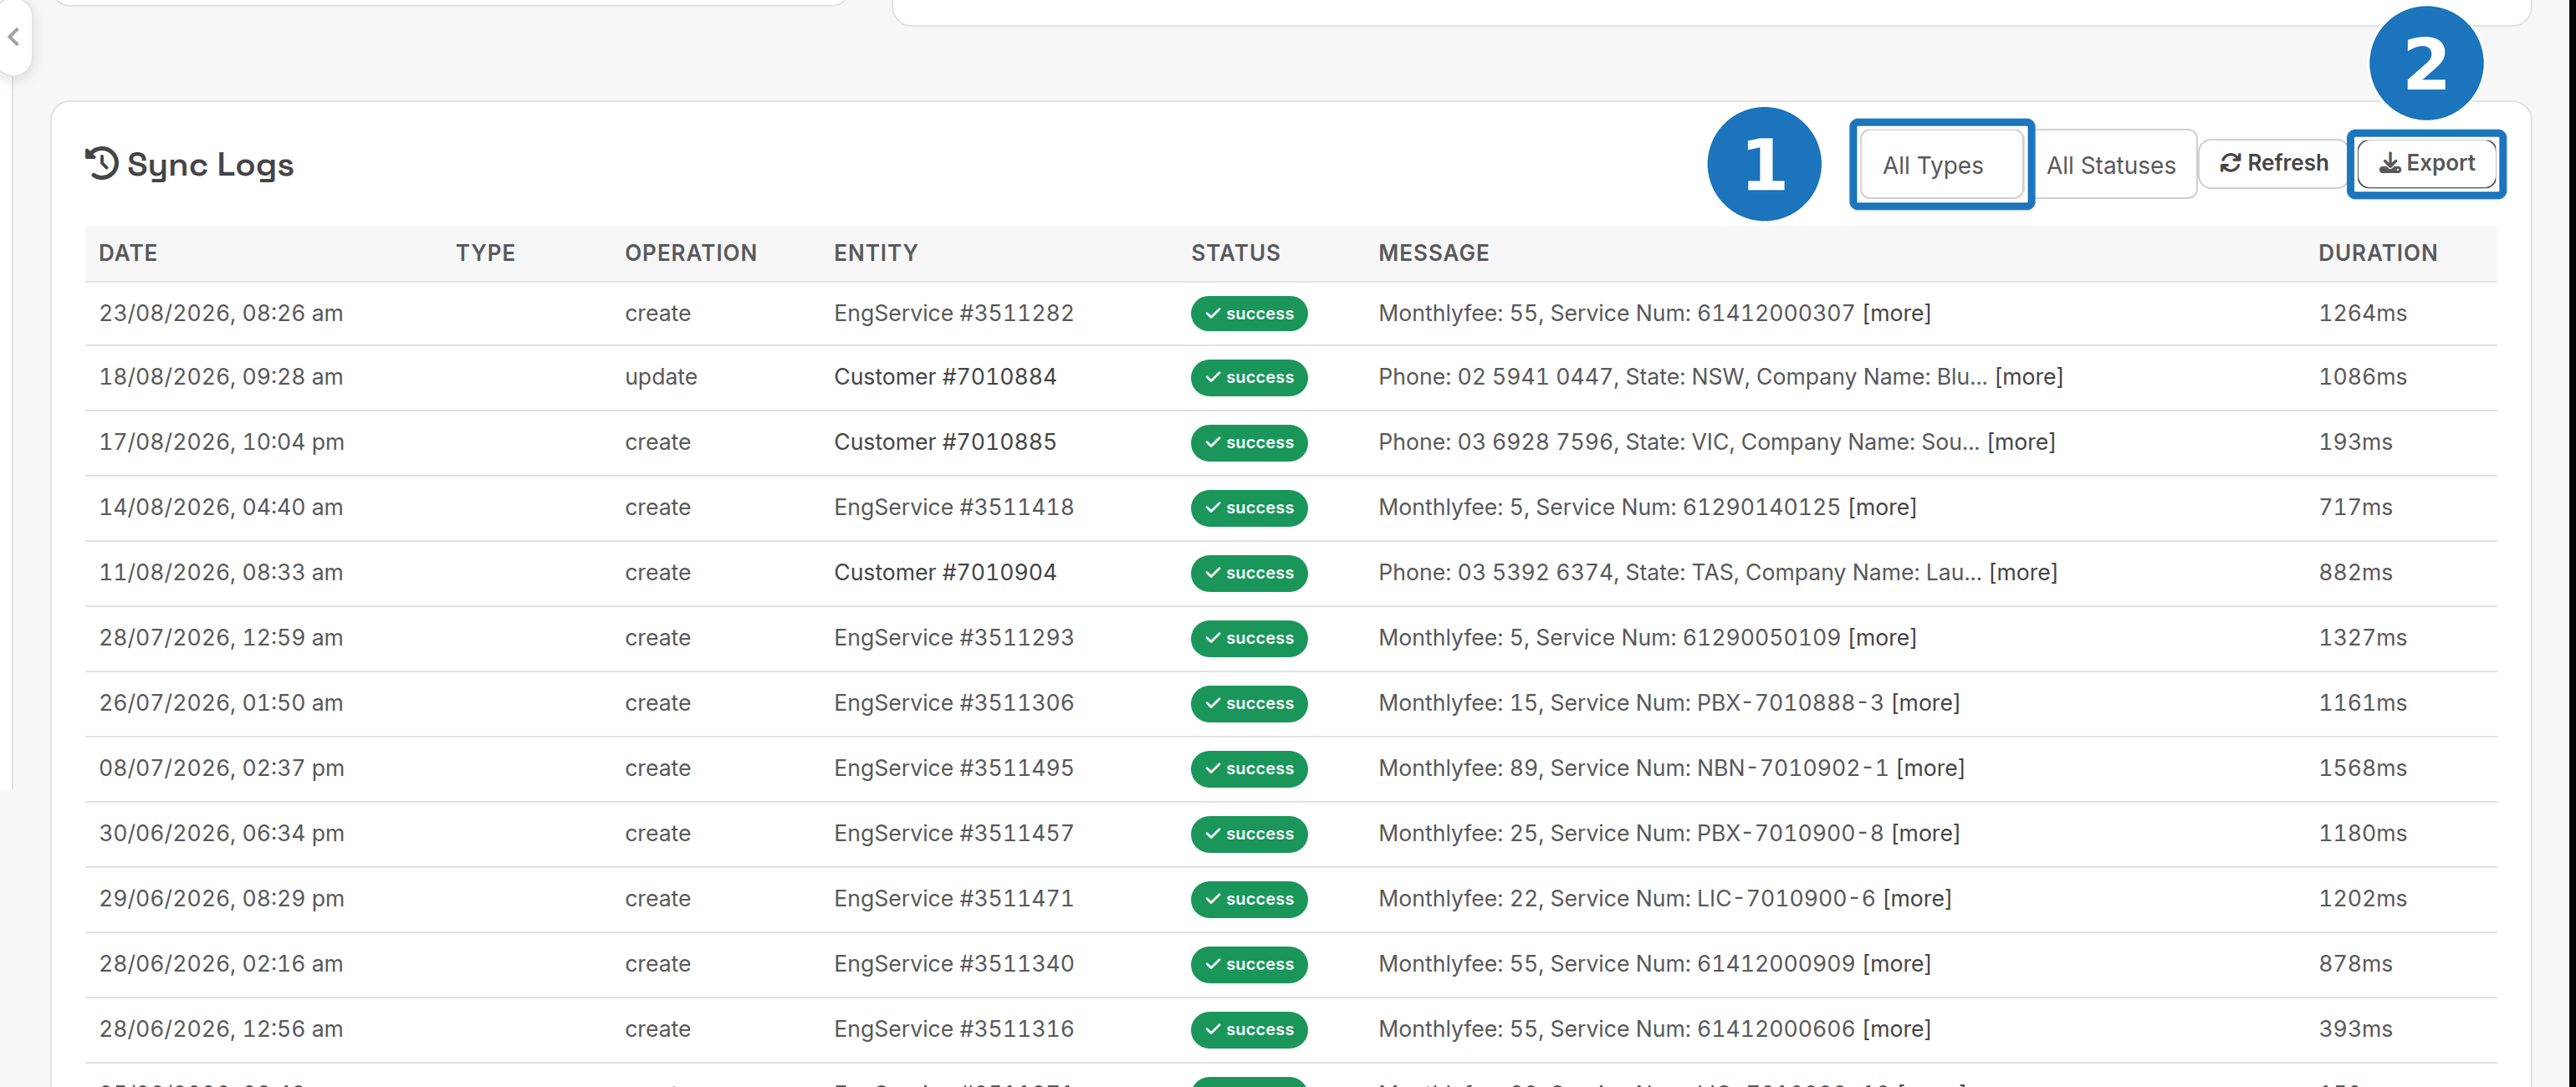Expand [more] on EngService #3511293 message

coord(1883,638)
